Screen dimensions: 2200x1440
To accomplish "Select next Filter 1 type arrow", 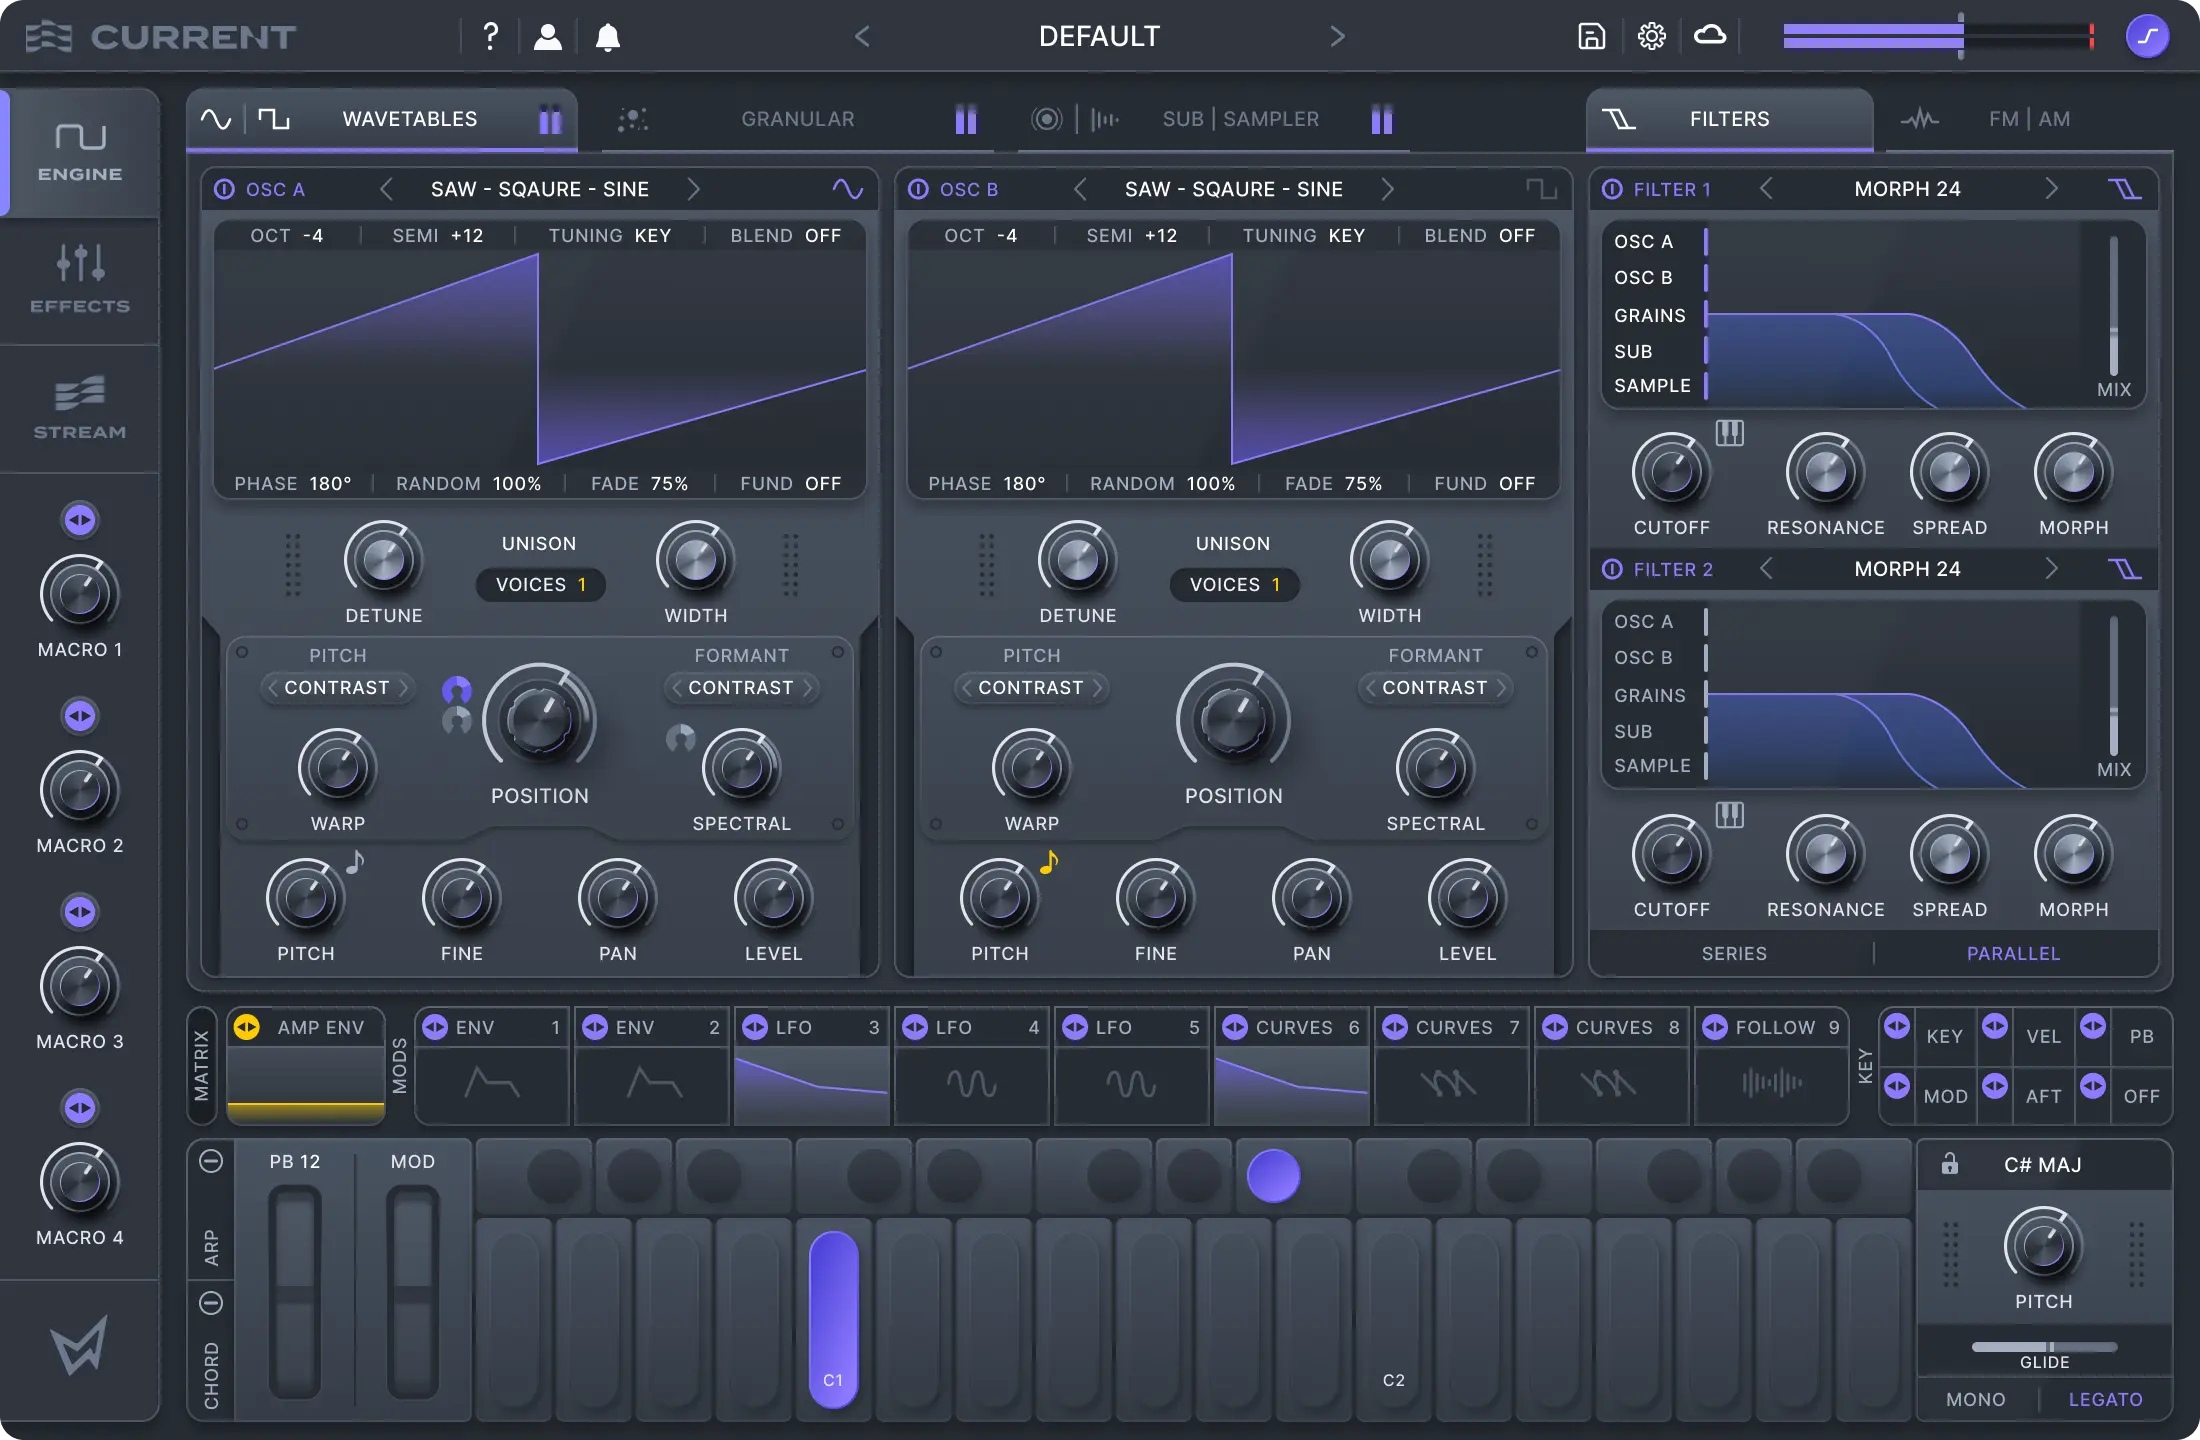I will pos(2051,189).
